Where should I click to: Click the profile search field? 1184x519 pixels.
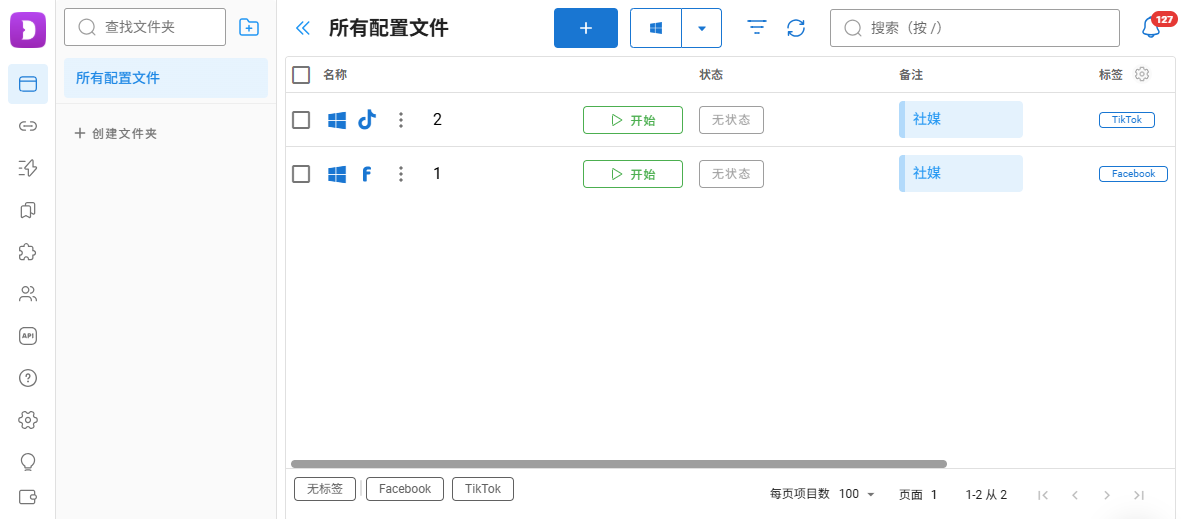point(975,28)
